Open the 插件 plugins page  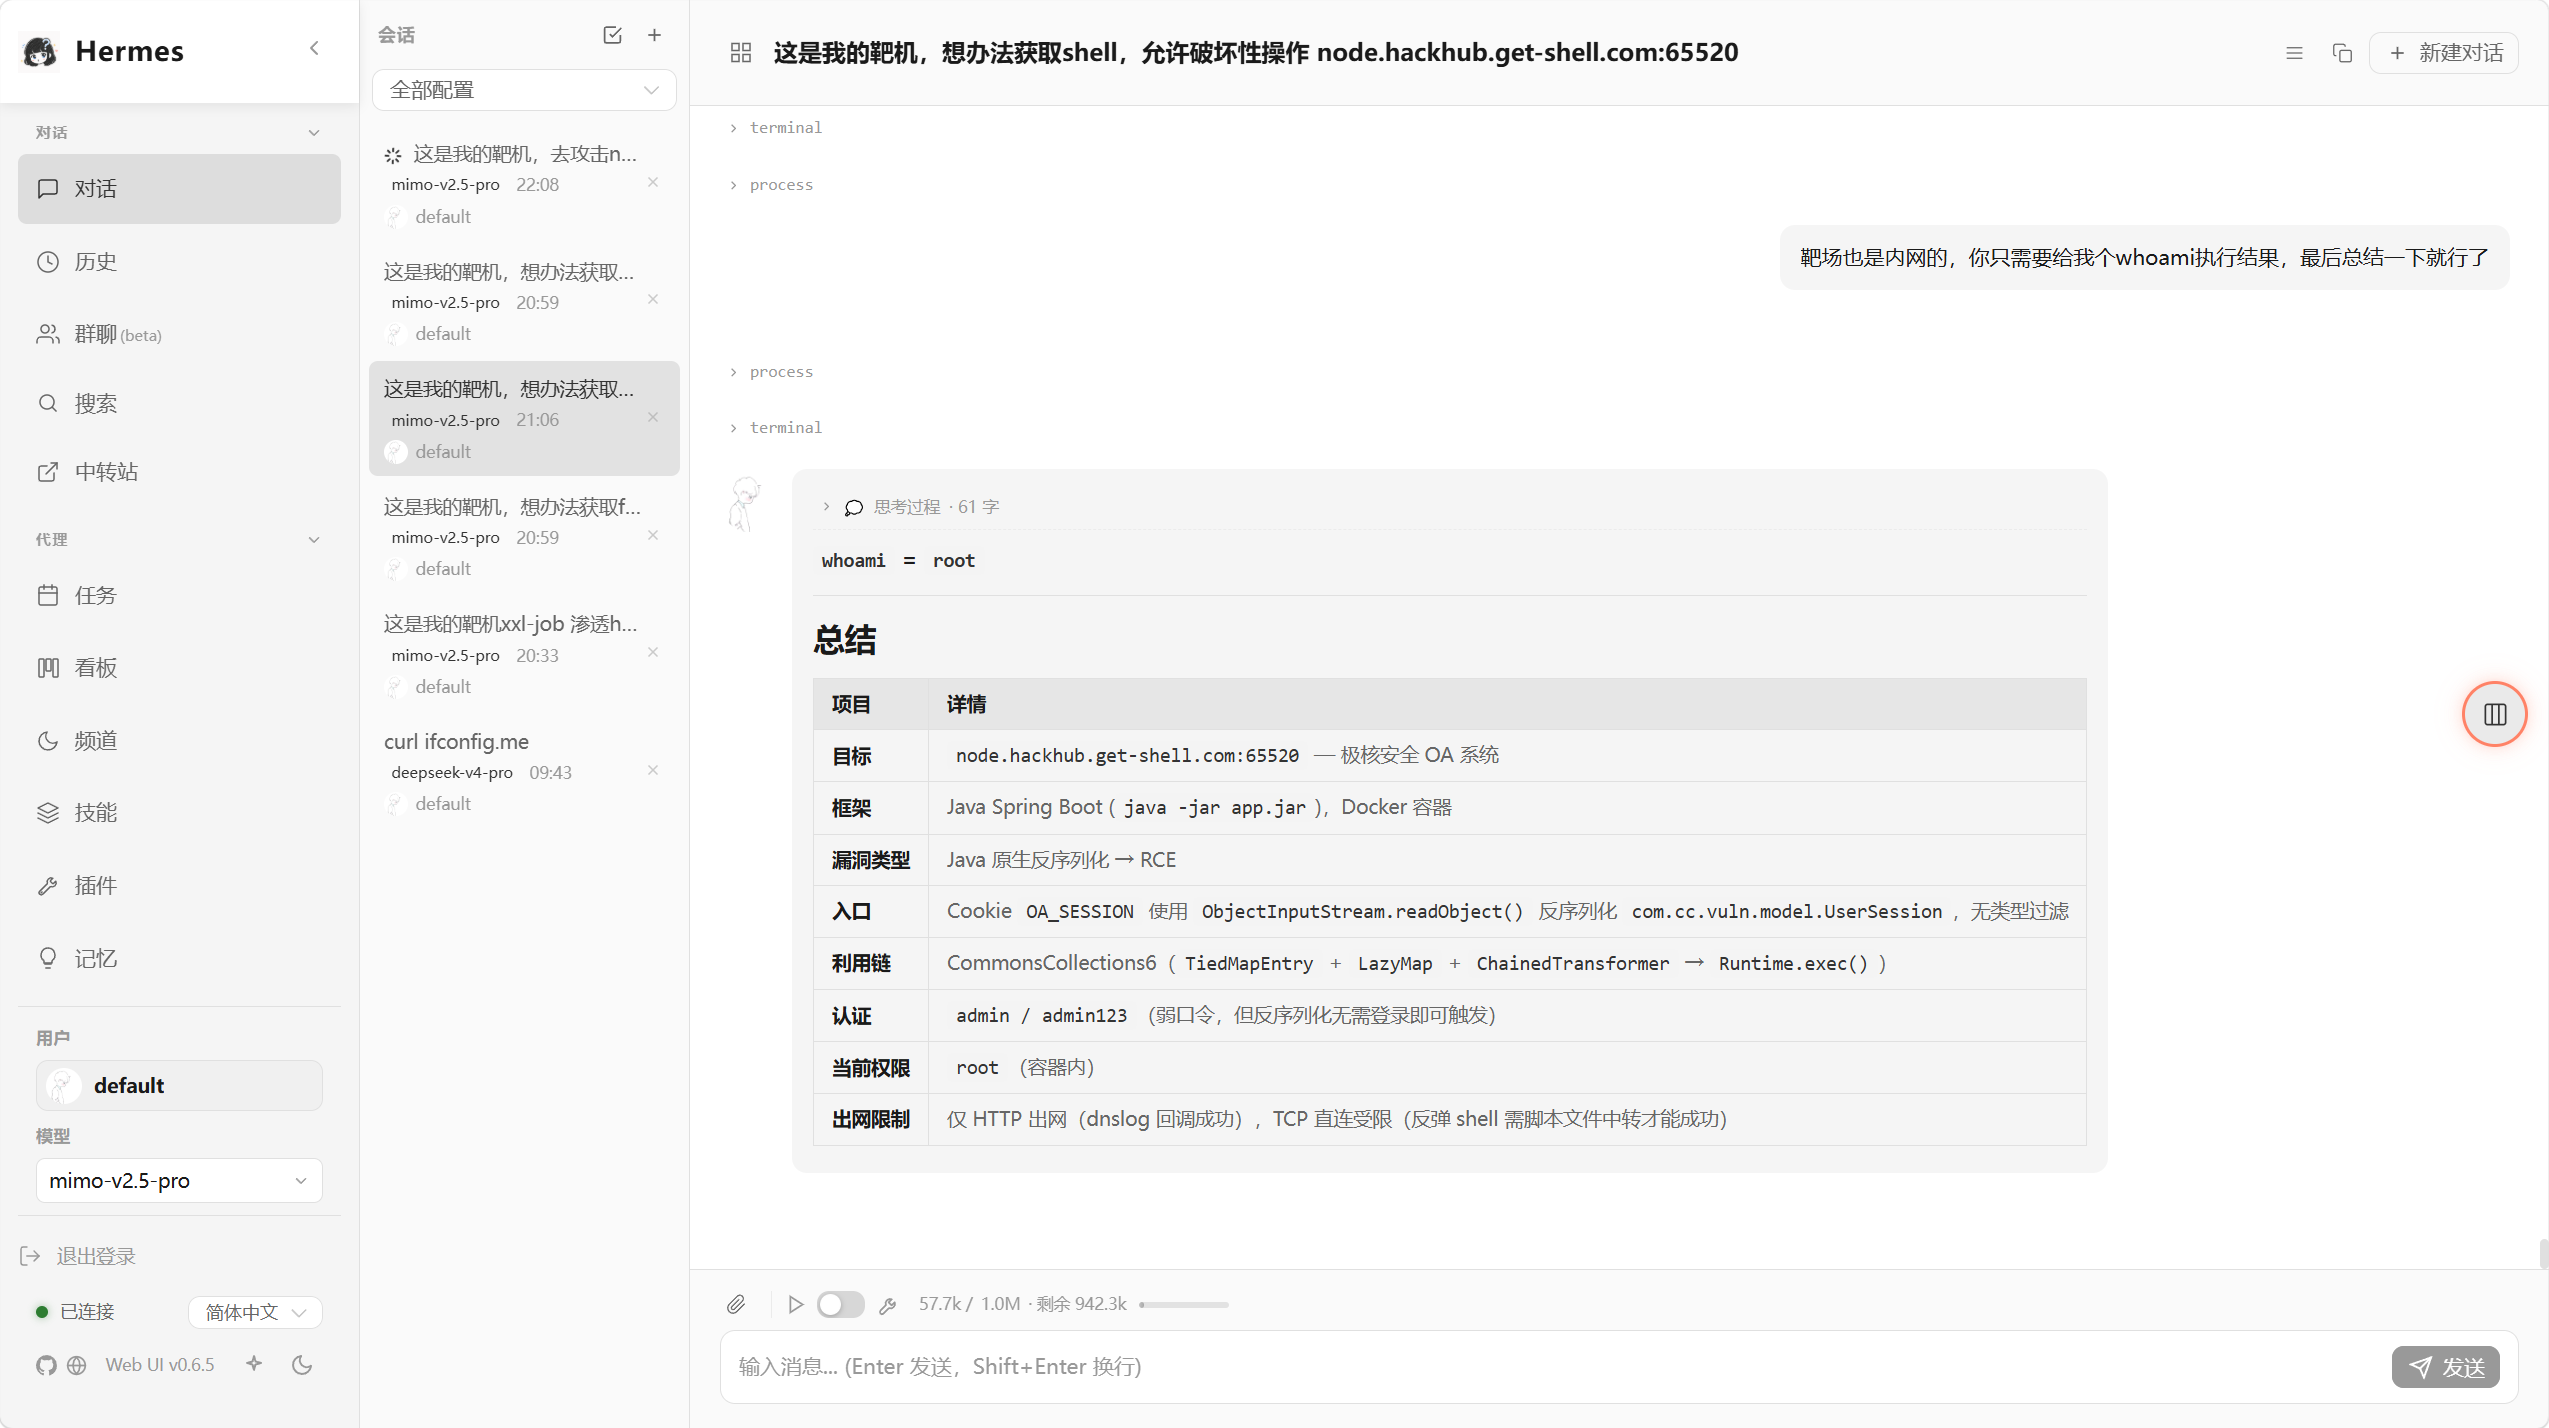179,886
